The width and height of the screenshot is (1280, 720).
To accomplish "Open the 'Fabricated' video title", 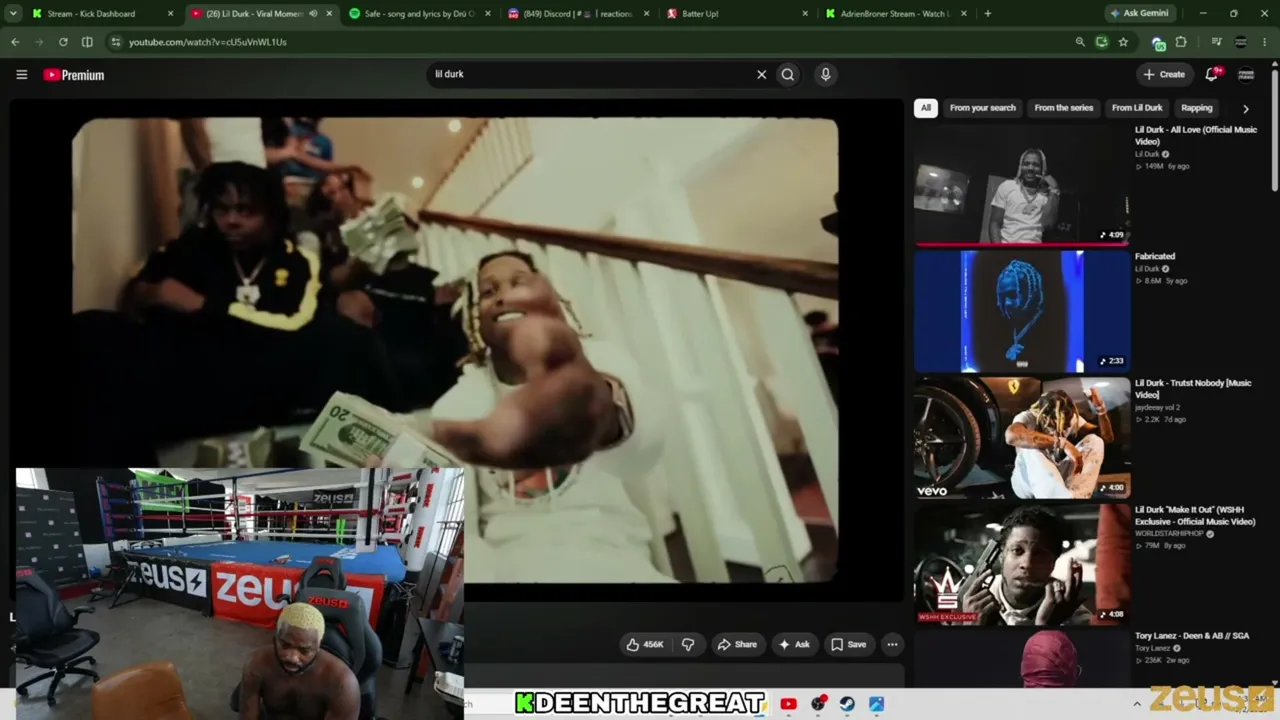I will pyautogui.click(x=1155, y=257).
